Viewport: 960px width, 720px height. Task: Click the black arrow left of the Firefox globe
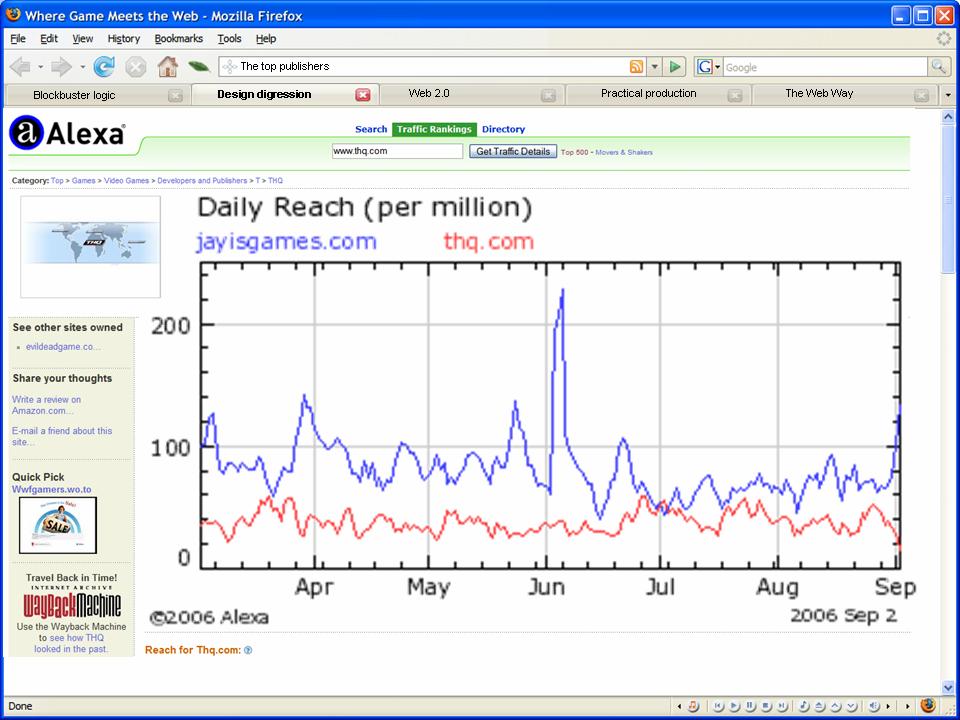point(907,706)
